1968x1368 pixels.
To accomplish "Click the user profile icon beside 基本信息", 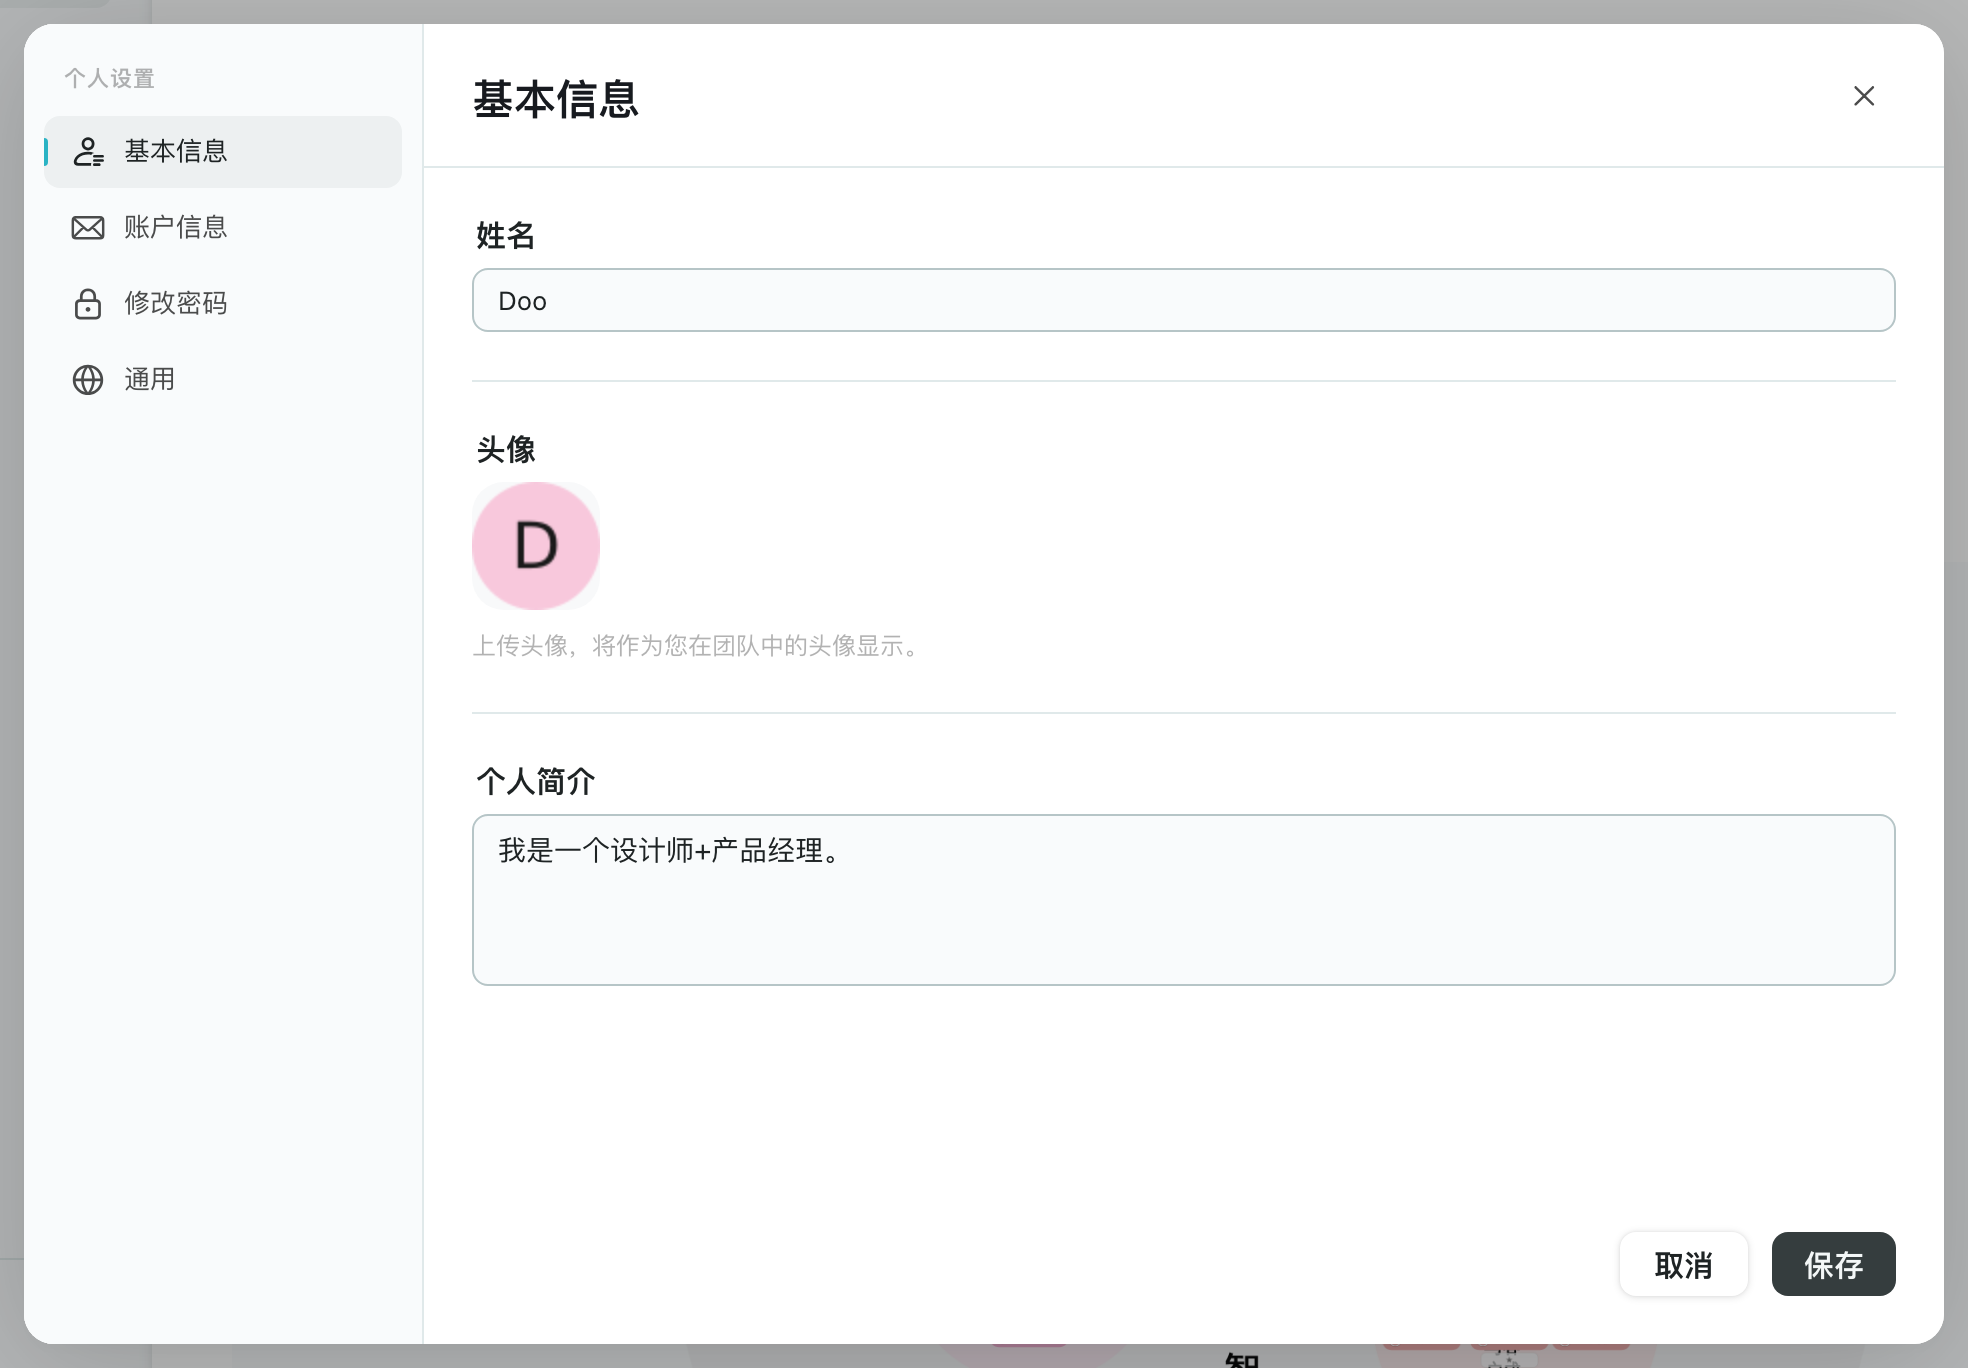I will (x=88, y=152).
